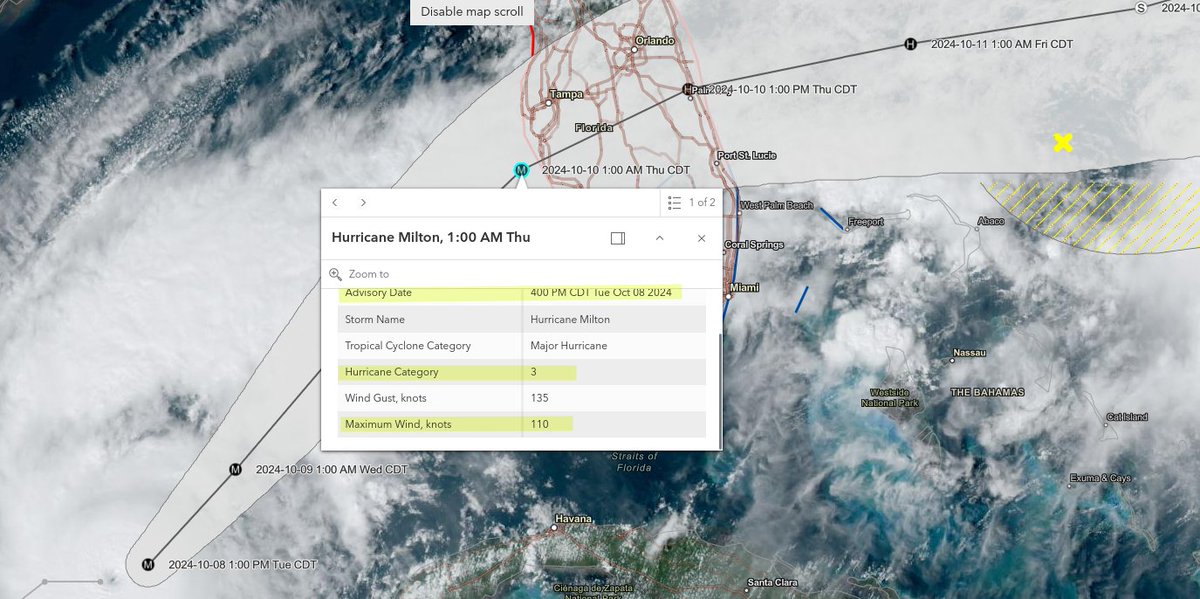Close the Hurricane Milton popup

[701, 238]
